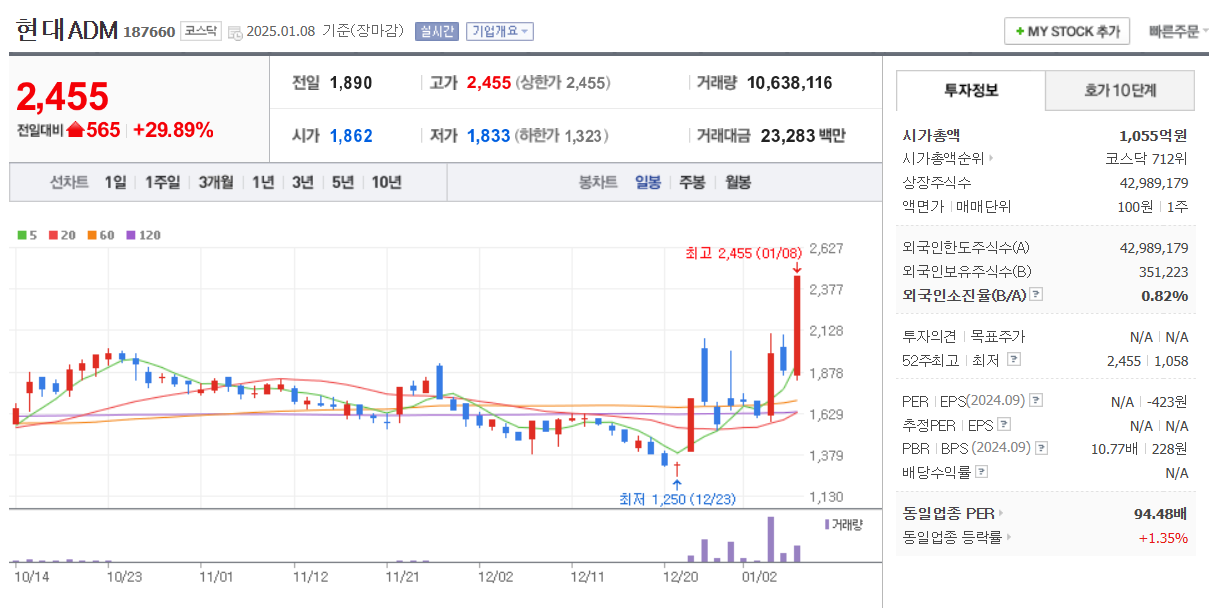Select the 3개월 line chart period
Viewport: 1212px width, 608px height.
pos(215,182)
